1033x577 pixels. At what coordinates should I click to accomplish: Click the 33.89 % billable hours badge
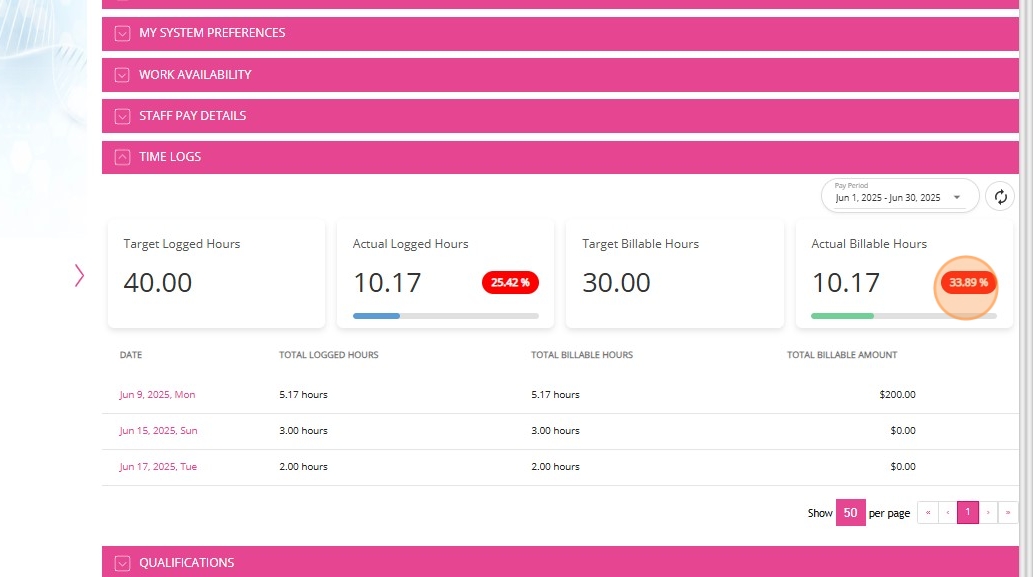[968, 283]
